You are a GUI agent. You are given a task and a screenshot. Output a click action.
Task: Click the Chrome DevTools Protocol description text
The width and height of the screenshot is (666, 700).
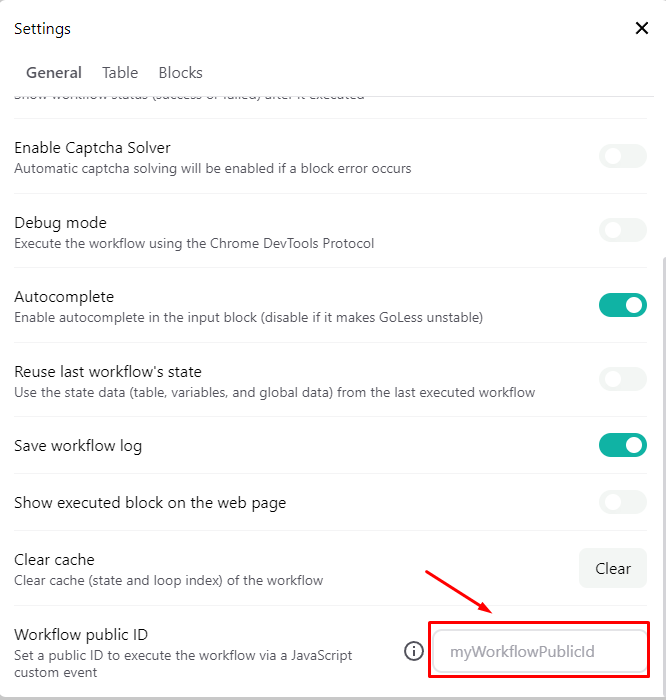click(x=194, y=243)
